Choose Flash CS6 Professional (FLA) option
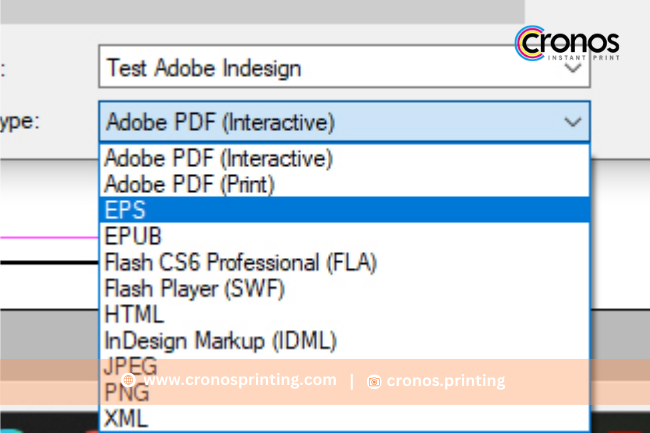 [344, 262]
